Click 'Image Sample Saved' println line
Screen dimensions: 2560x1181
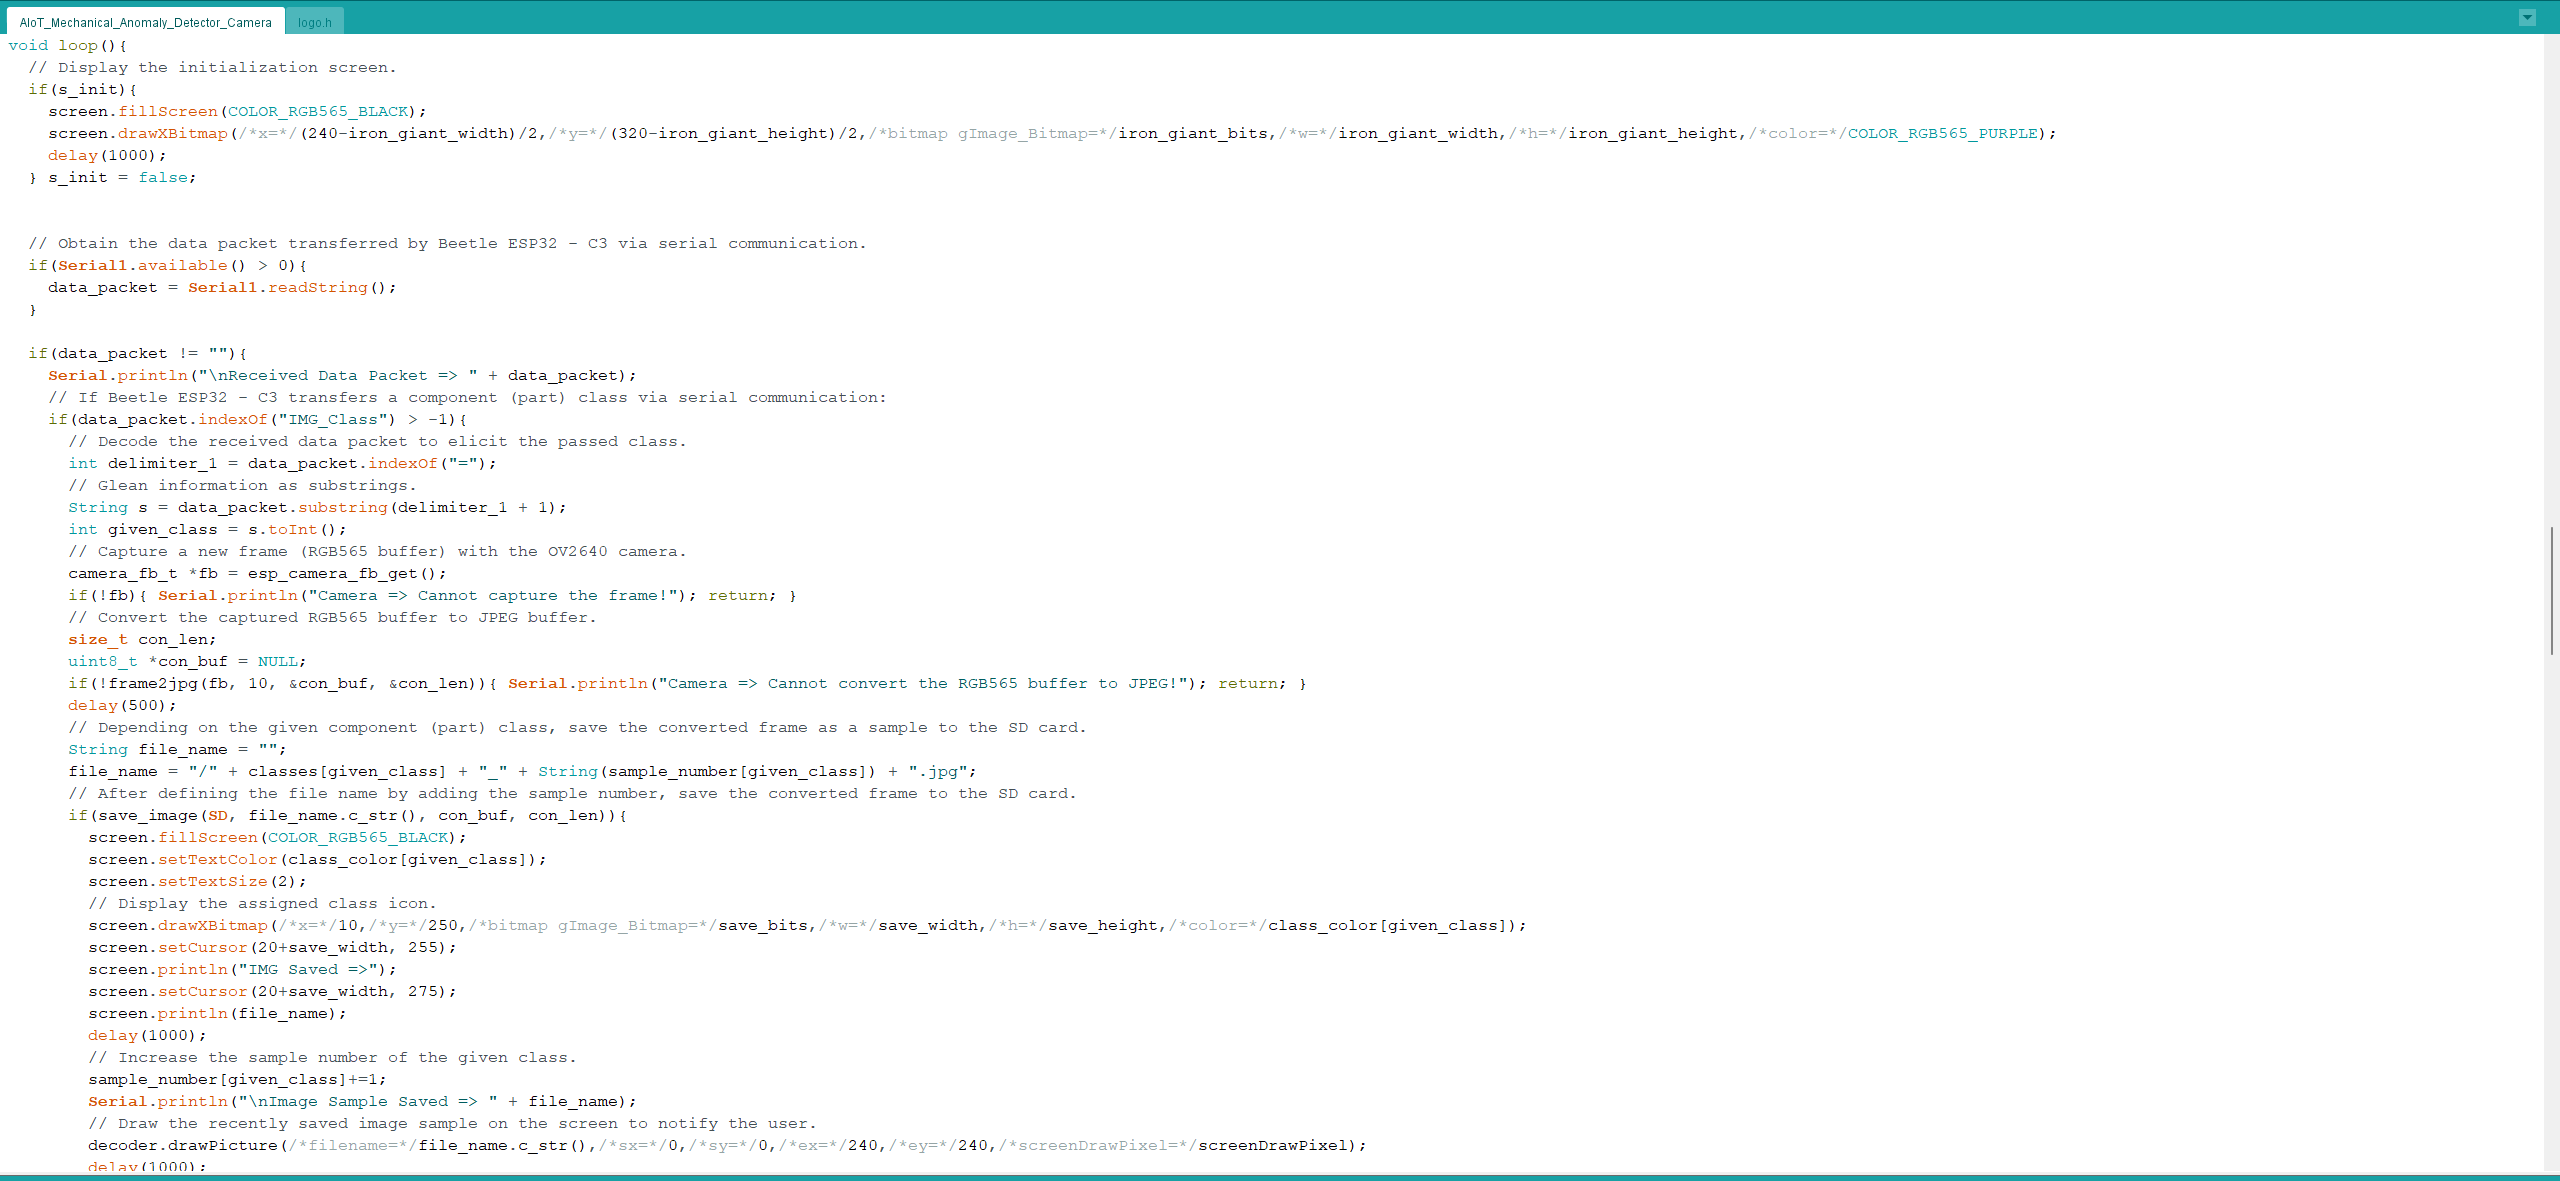[362, 1102]
